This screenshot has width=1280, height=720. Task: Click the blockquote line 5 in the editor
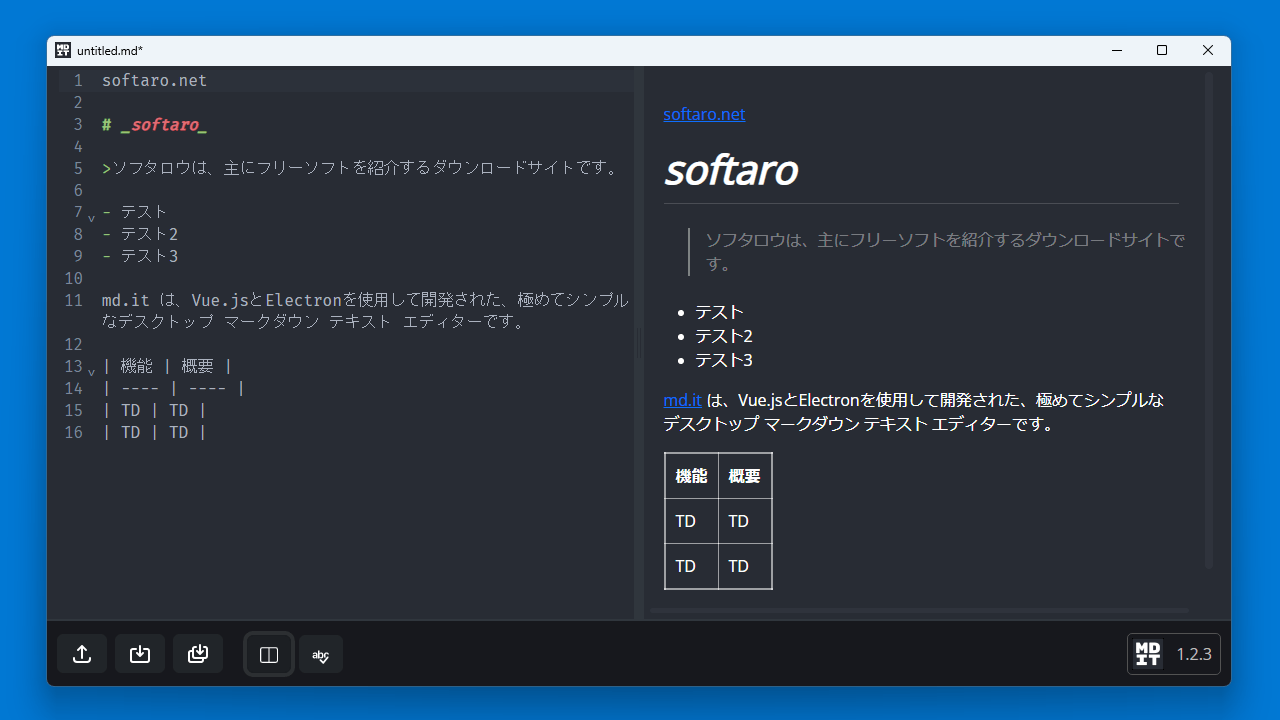click(361, 168)
